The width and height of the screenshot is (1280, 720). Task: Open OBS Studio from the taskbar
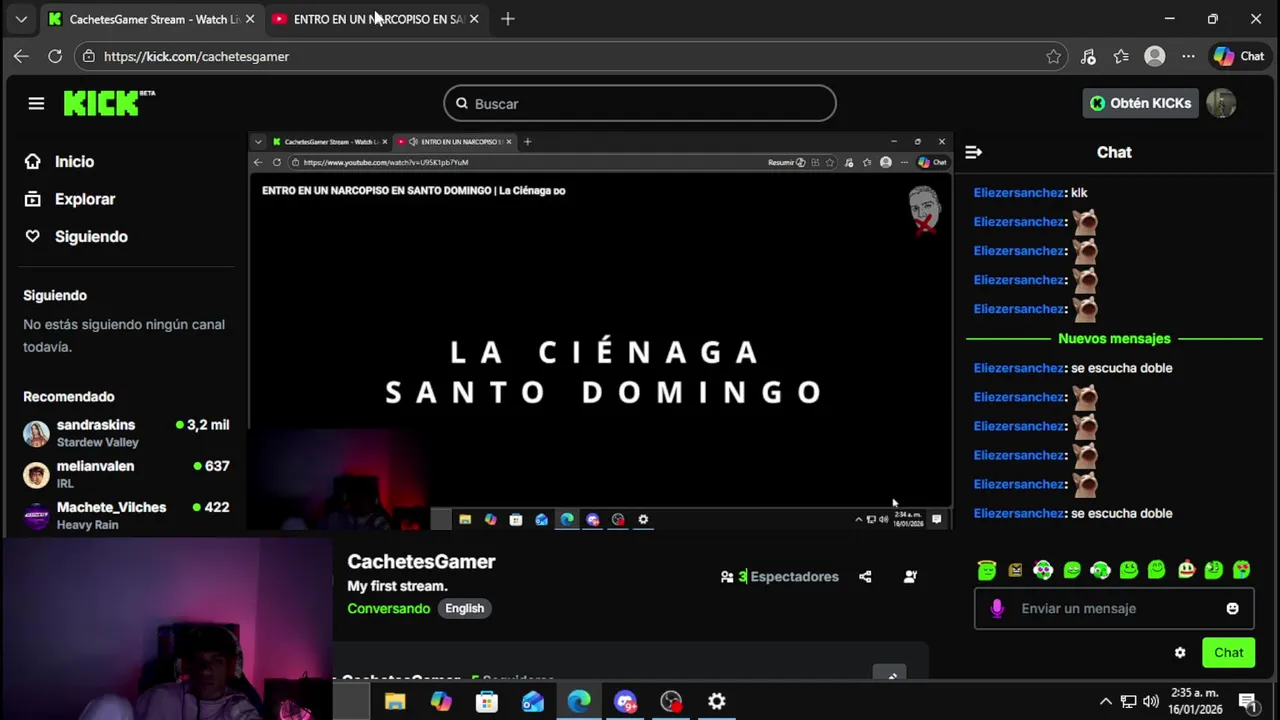click(x=671, y=701)
